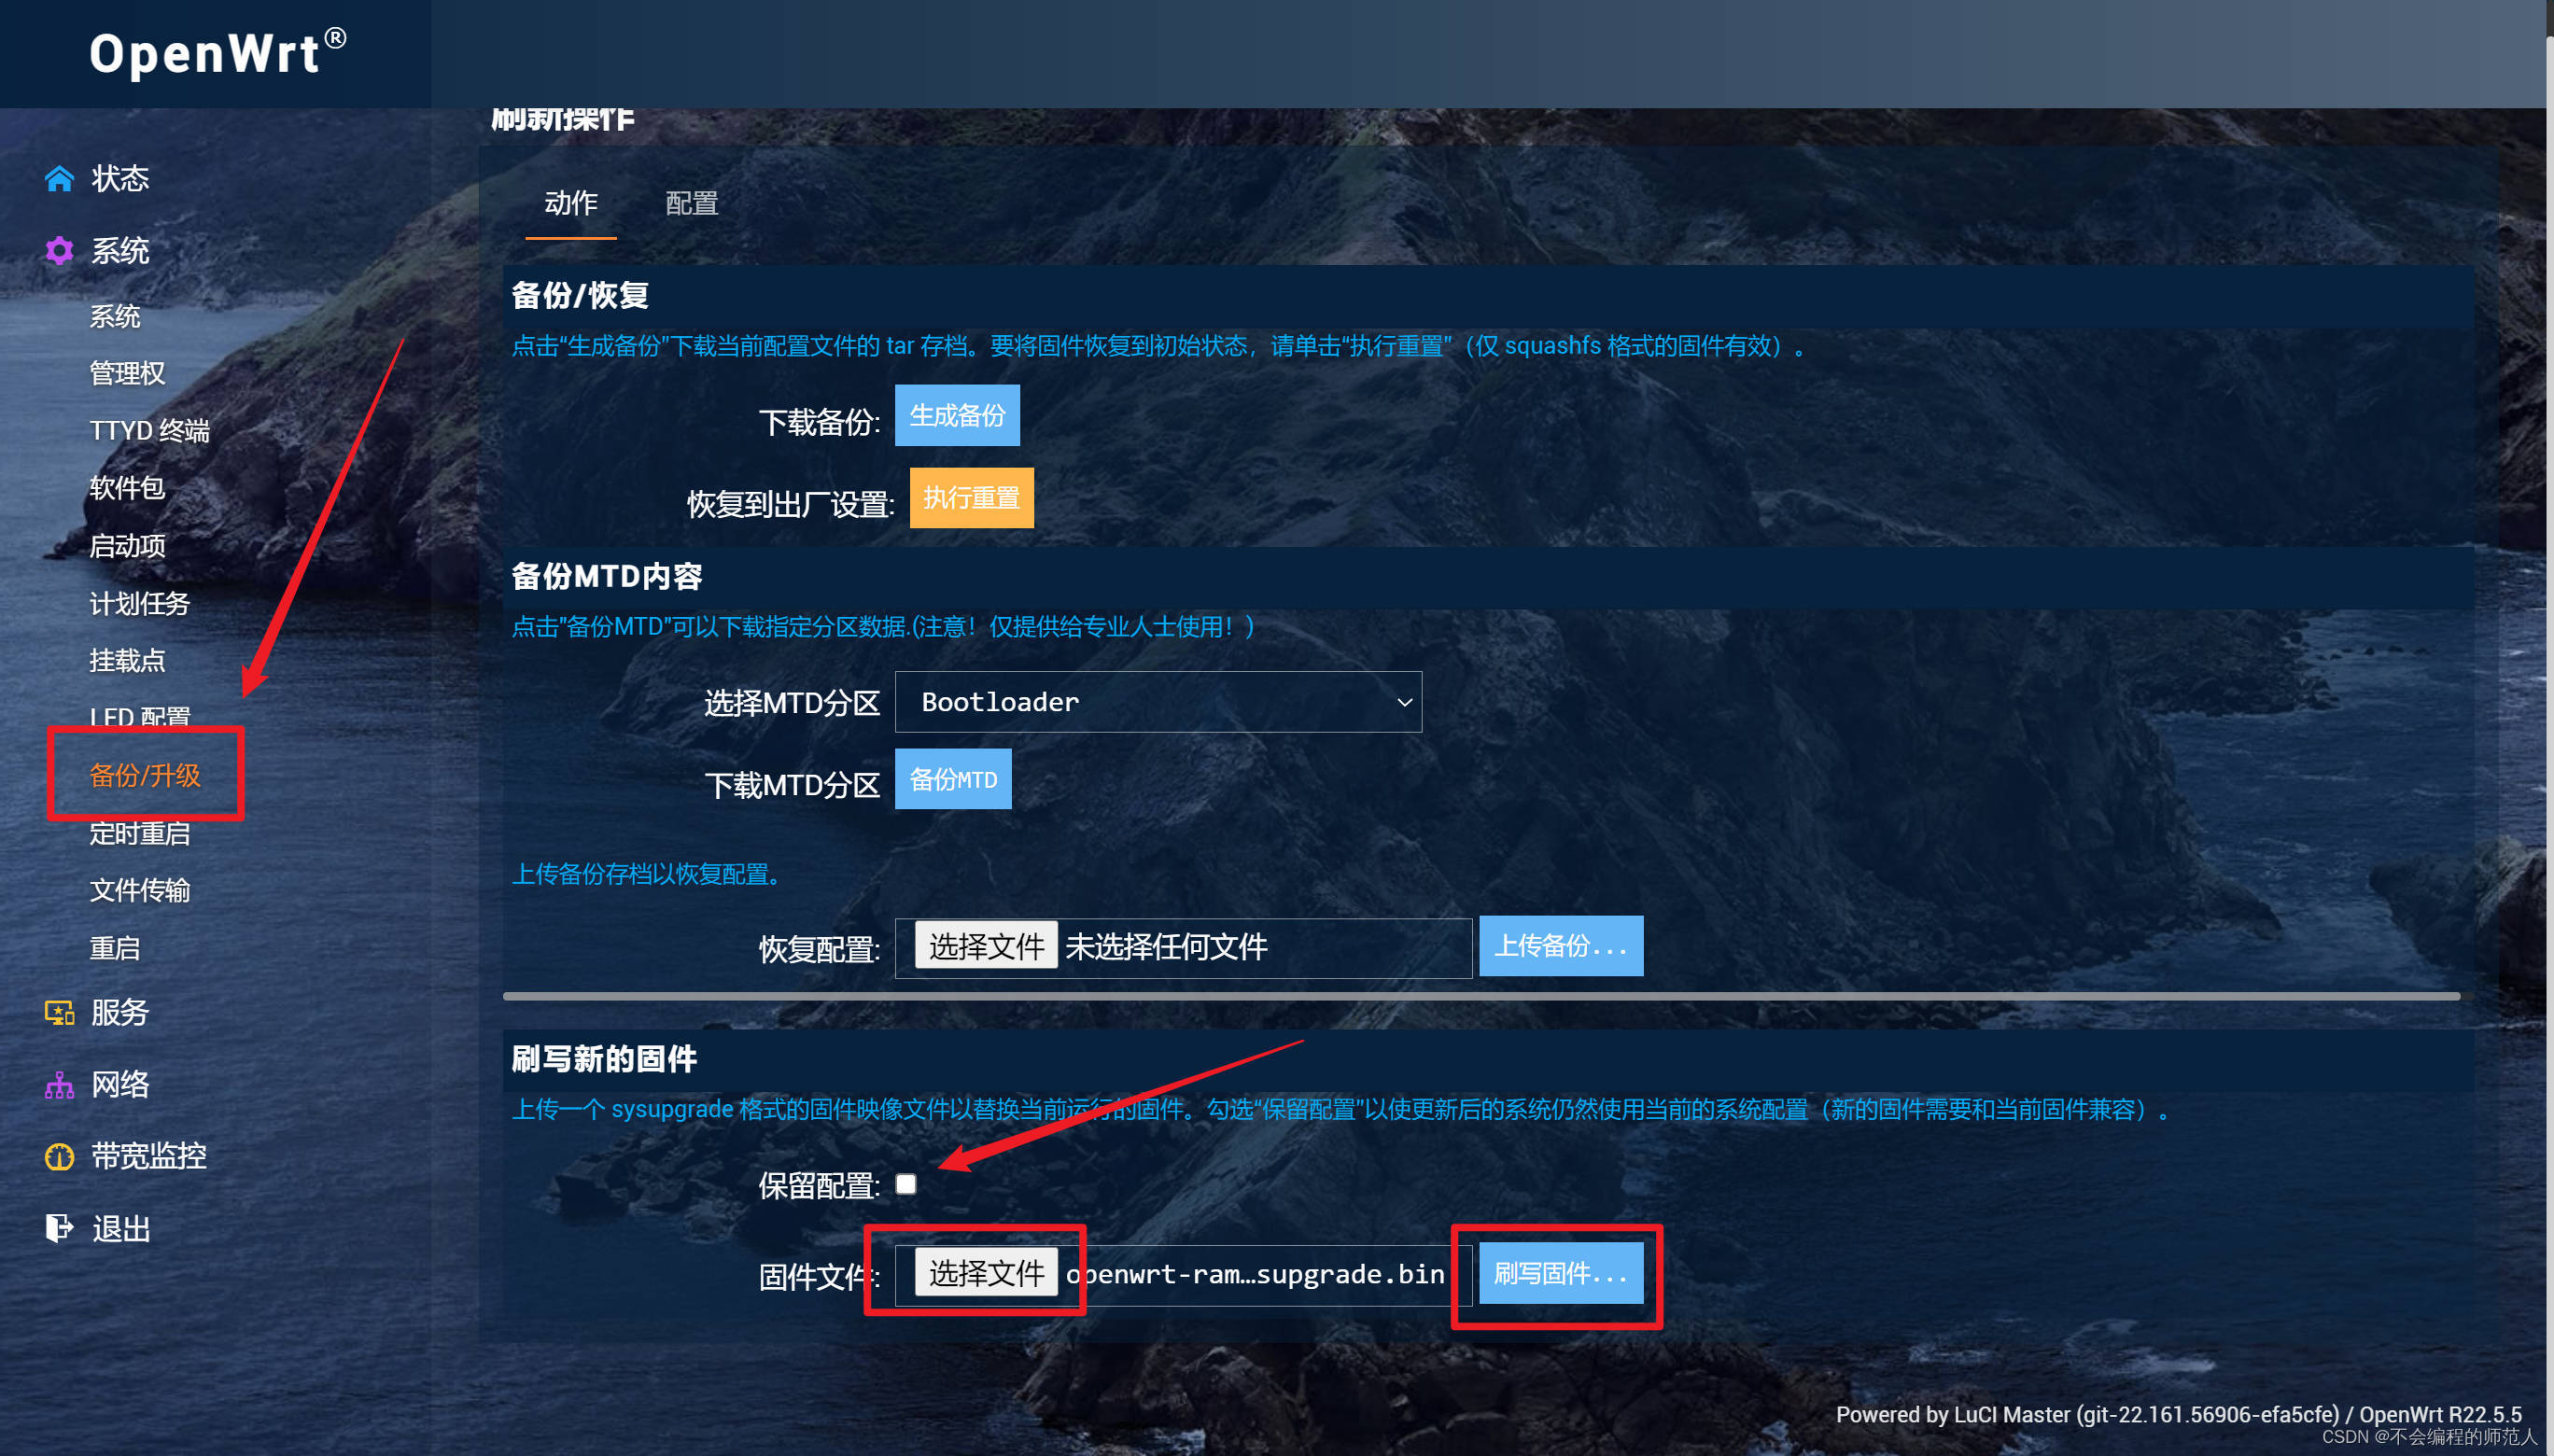This screenshot has height=1456, width=2554.
Task: Click the page vertical scrollbar
Action: pos(2549,728)
